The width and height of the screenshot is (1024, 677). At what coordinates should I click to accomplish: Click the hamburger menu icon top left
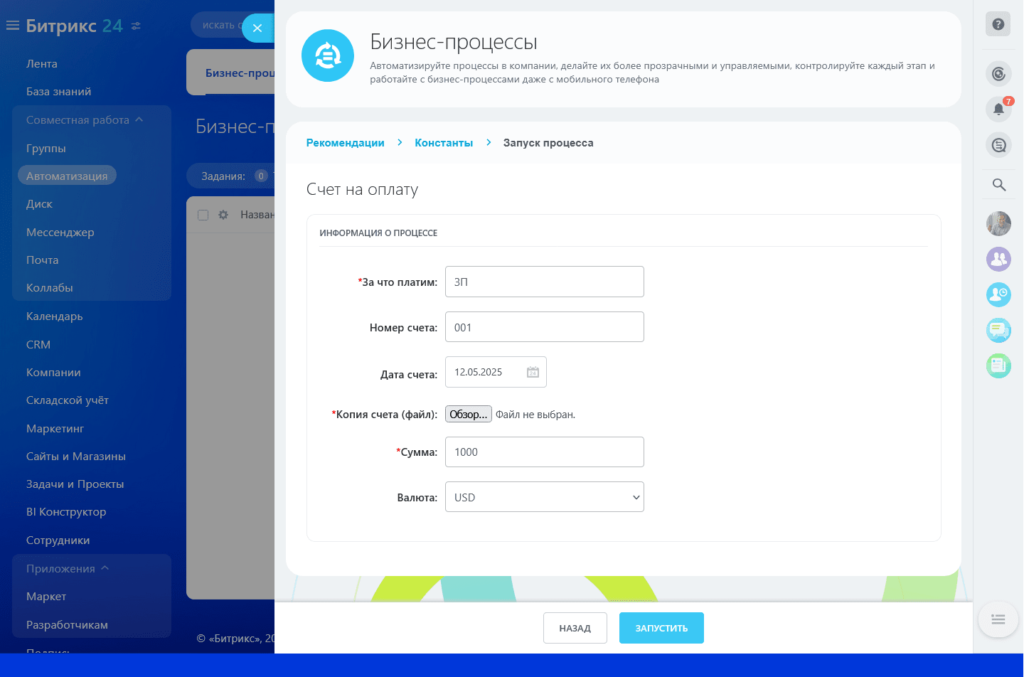(12, 27)
